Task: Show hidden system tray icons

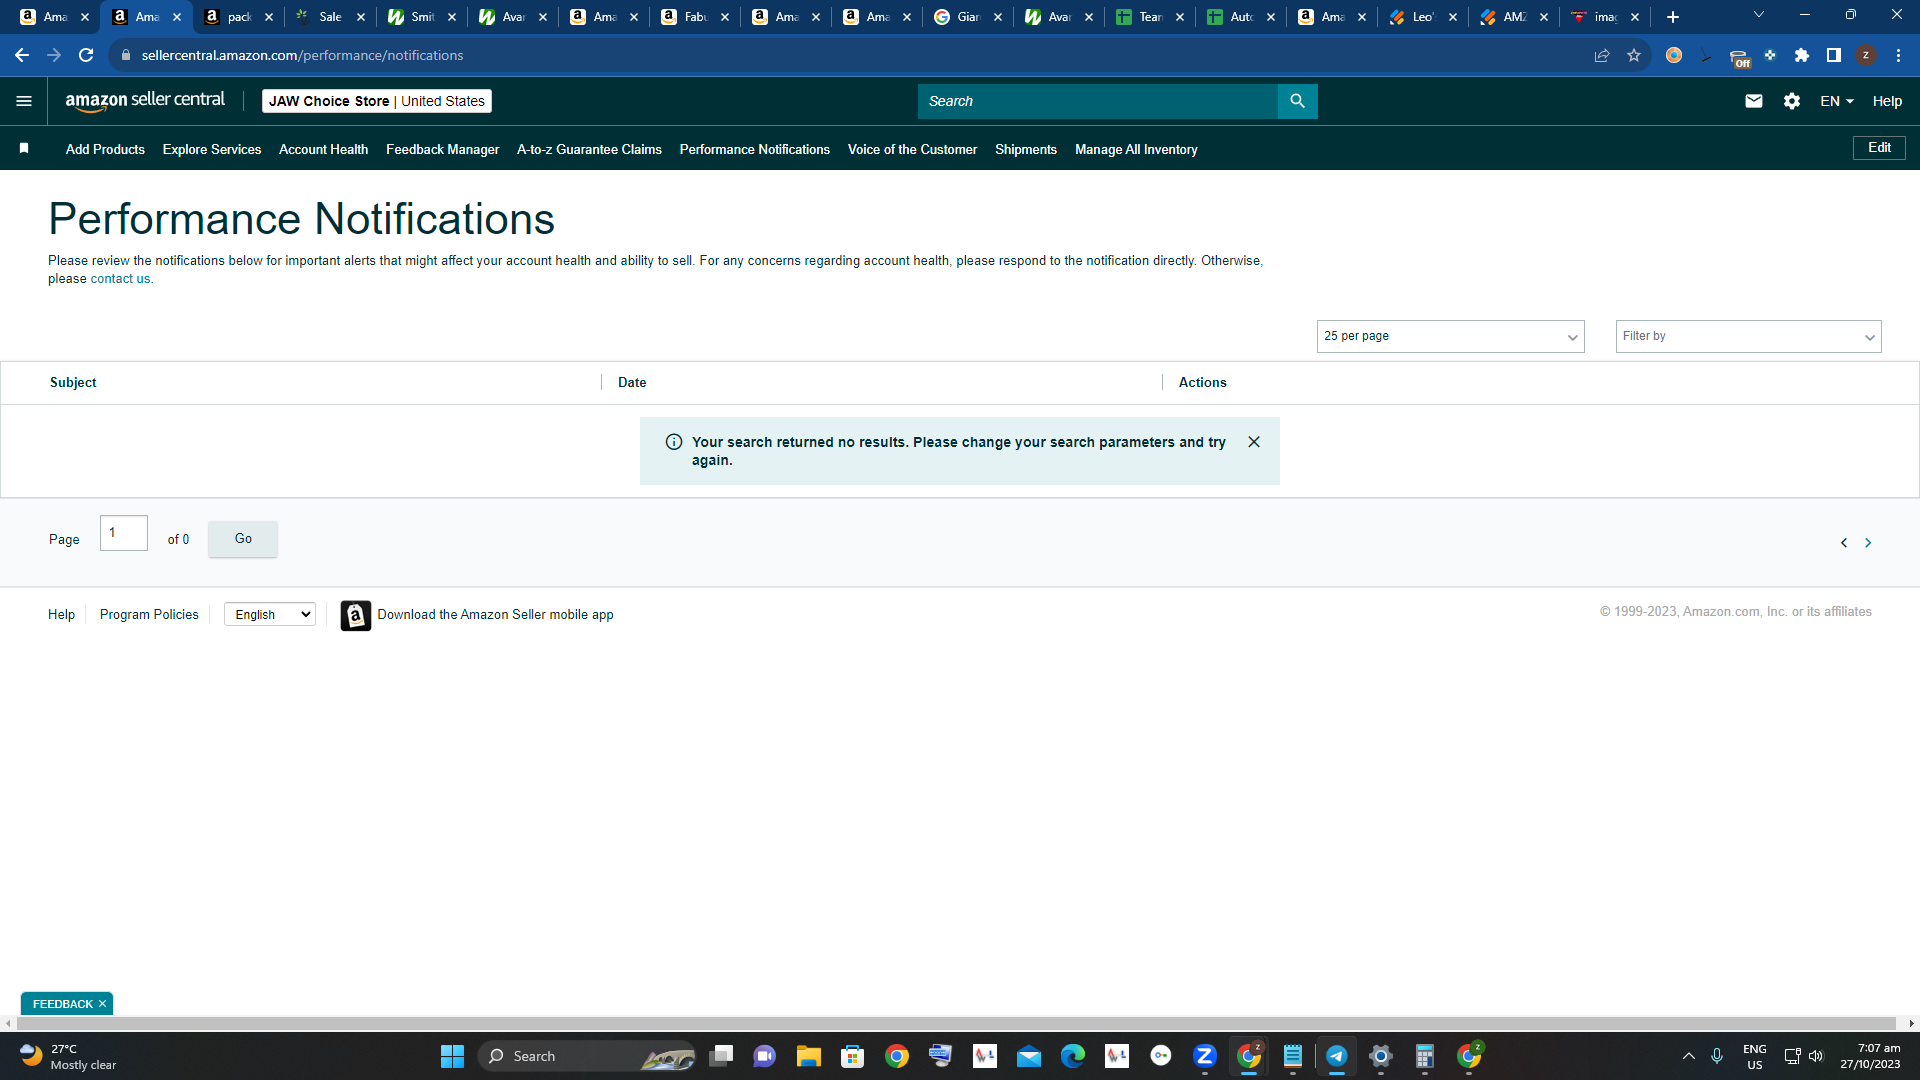Action: (1689, 1056)
